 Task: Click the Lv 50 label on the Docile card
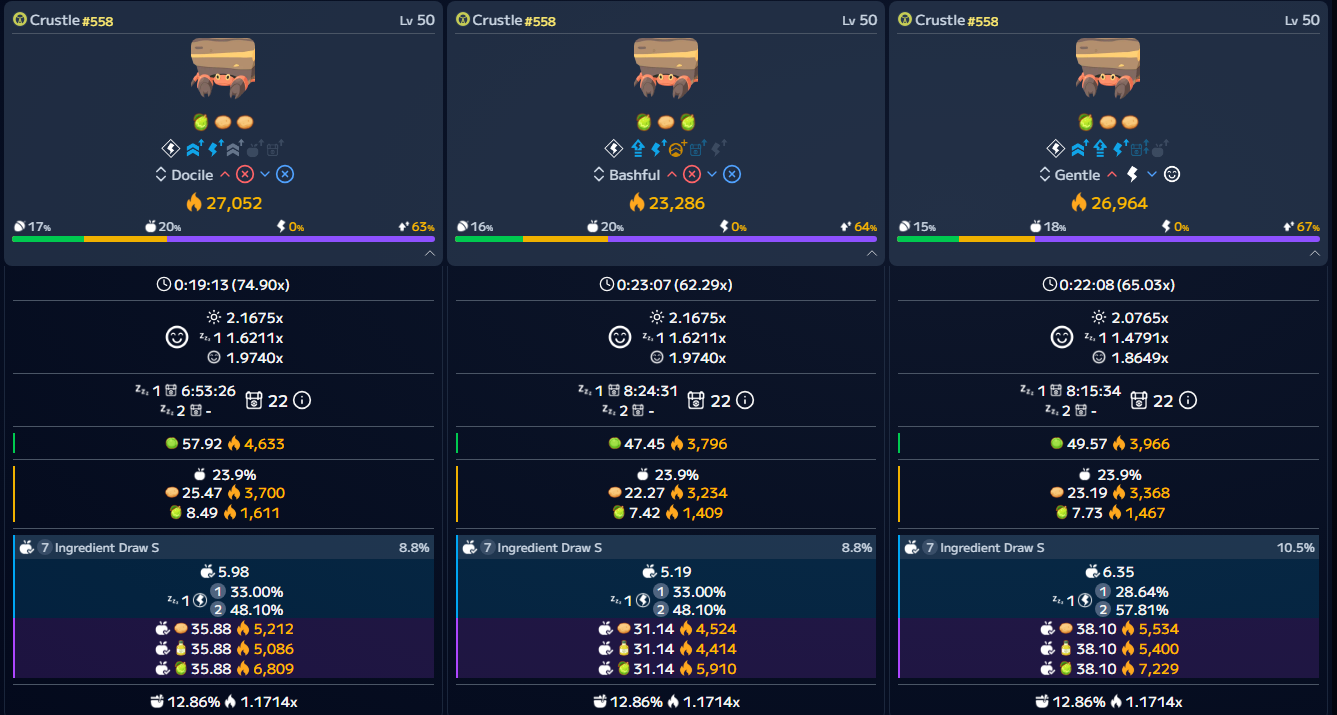pyautogui.click(x=415, y=20)
